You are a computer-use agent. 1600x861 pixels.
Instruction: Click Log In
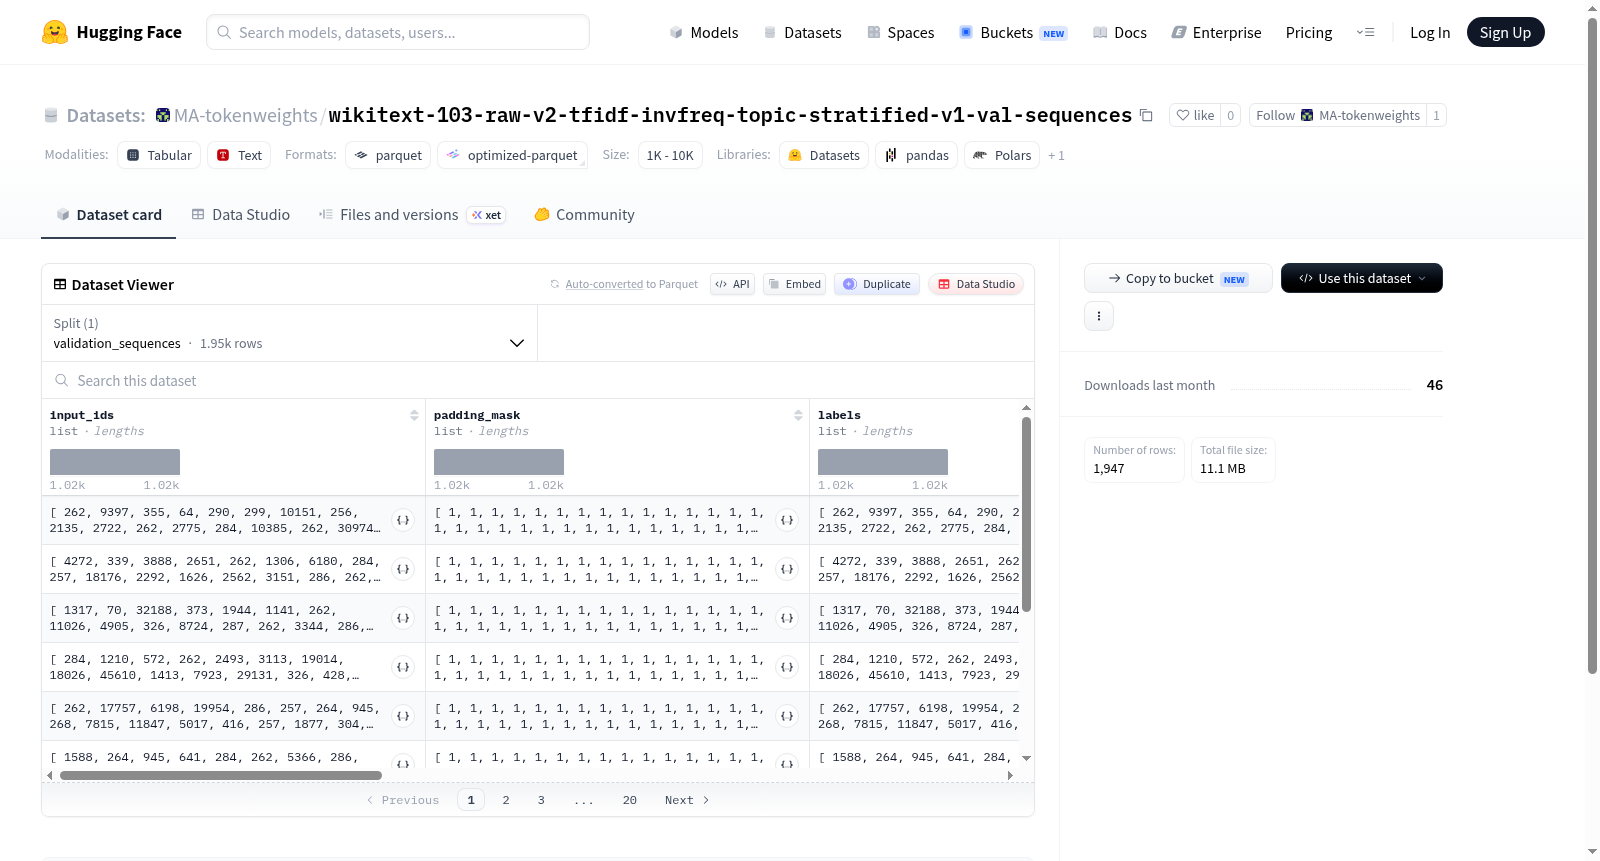(x=1430, y=32)
